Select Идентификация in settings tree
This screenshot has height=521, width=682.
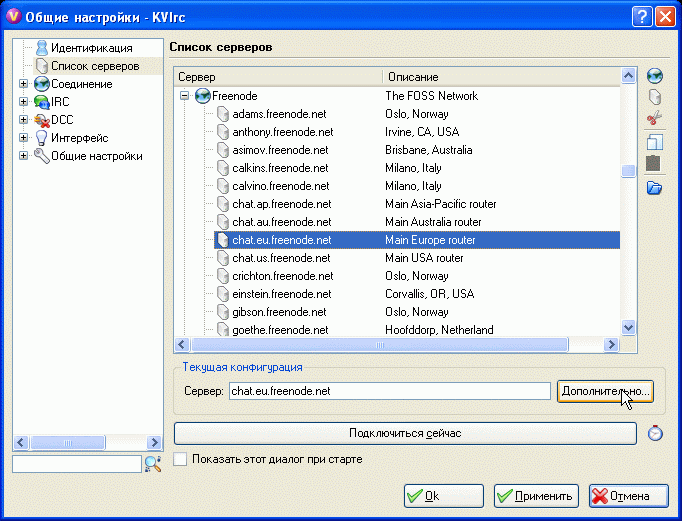tap(92, 48)
